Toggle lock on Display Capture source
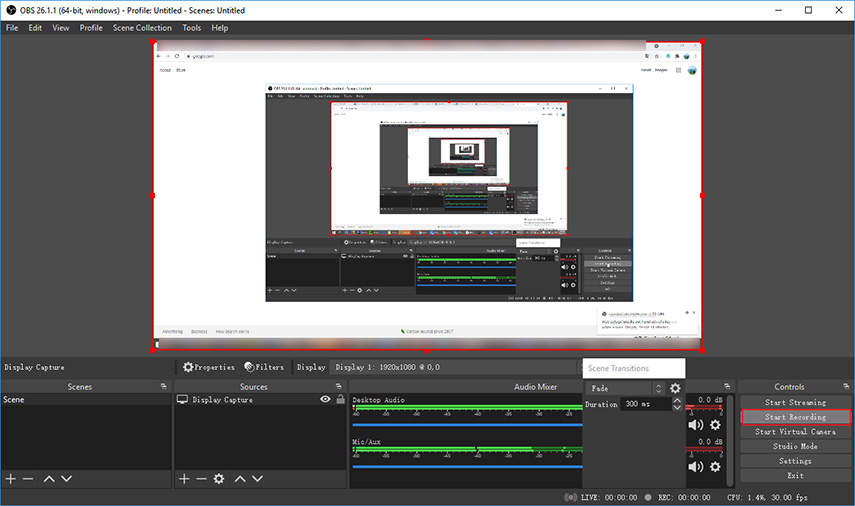 pyautogui.click(x=340, y=400)
